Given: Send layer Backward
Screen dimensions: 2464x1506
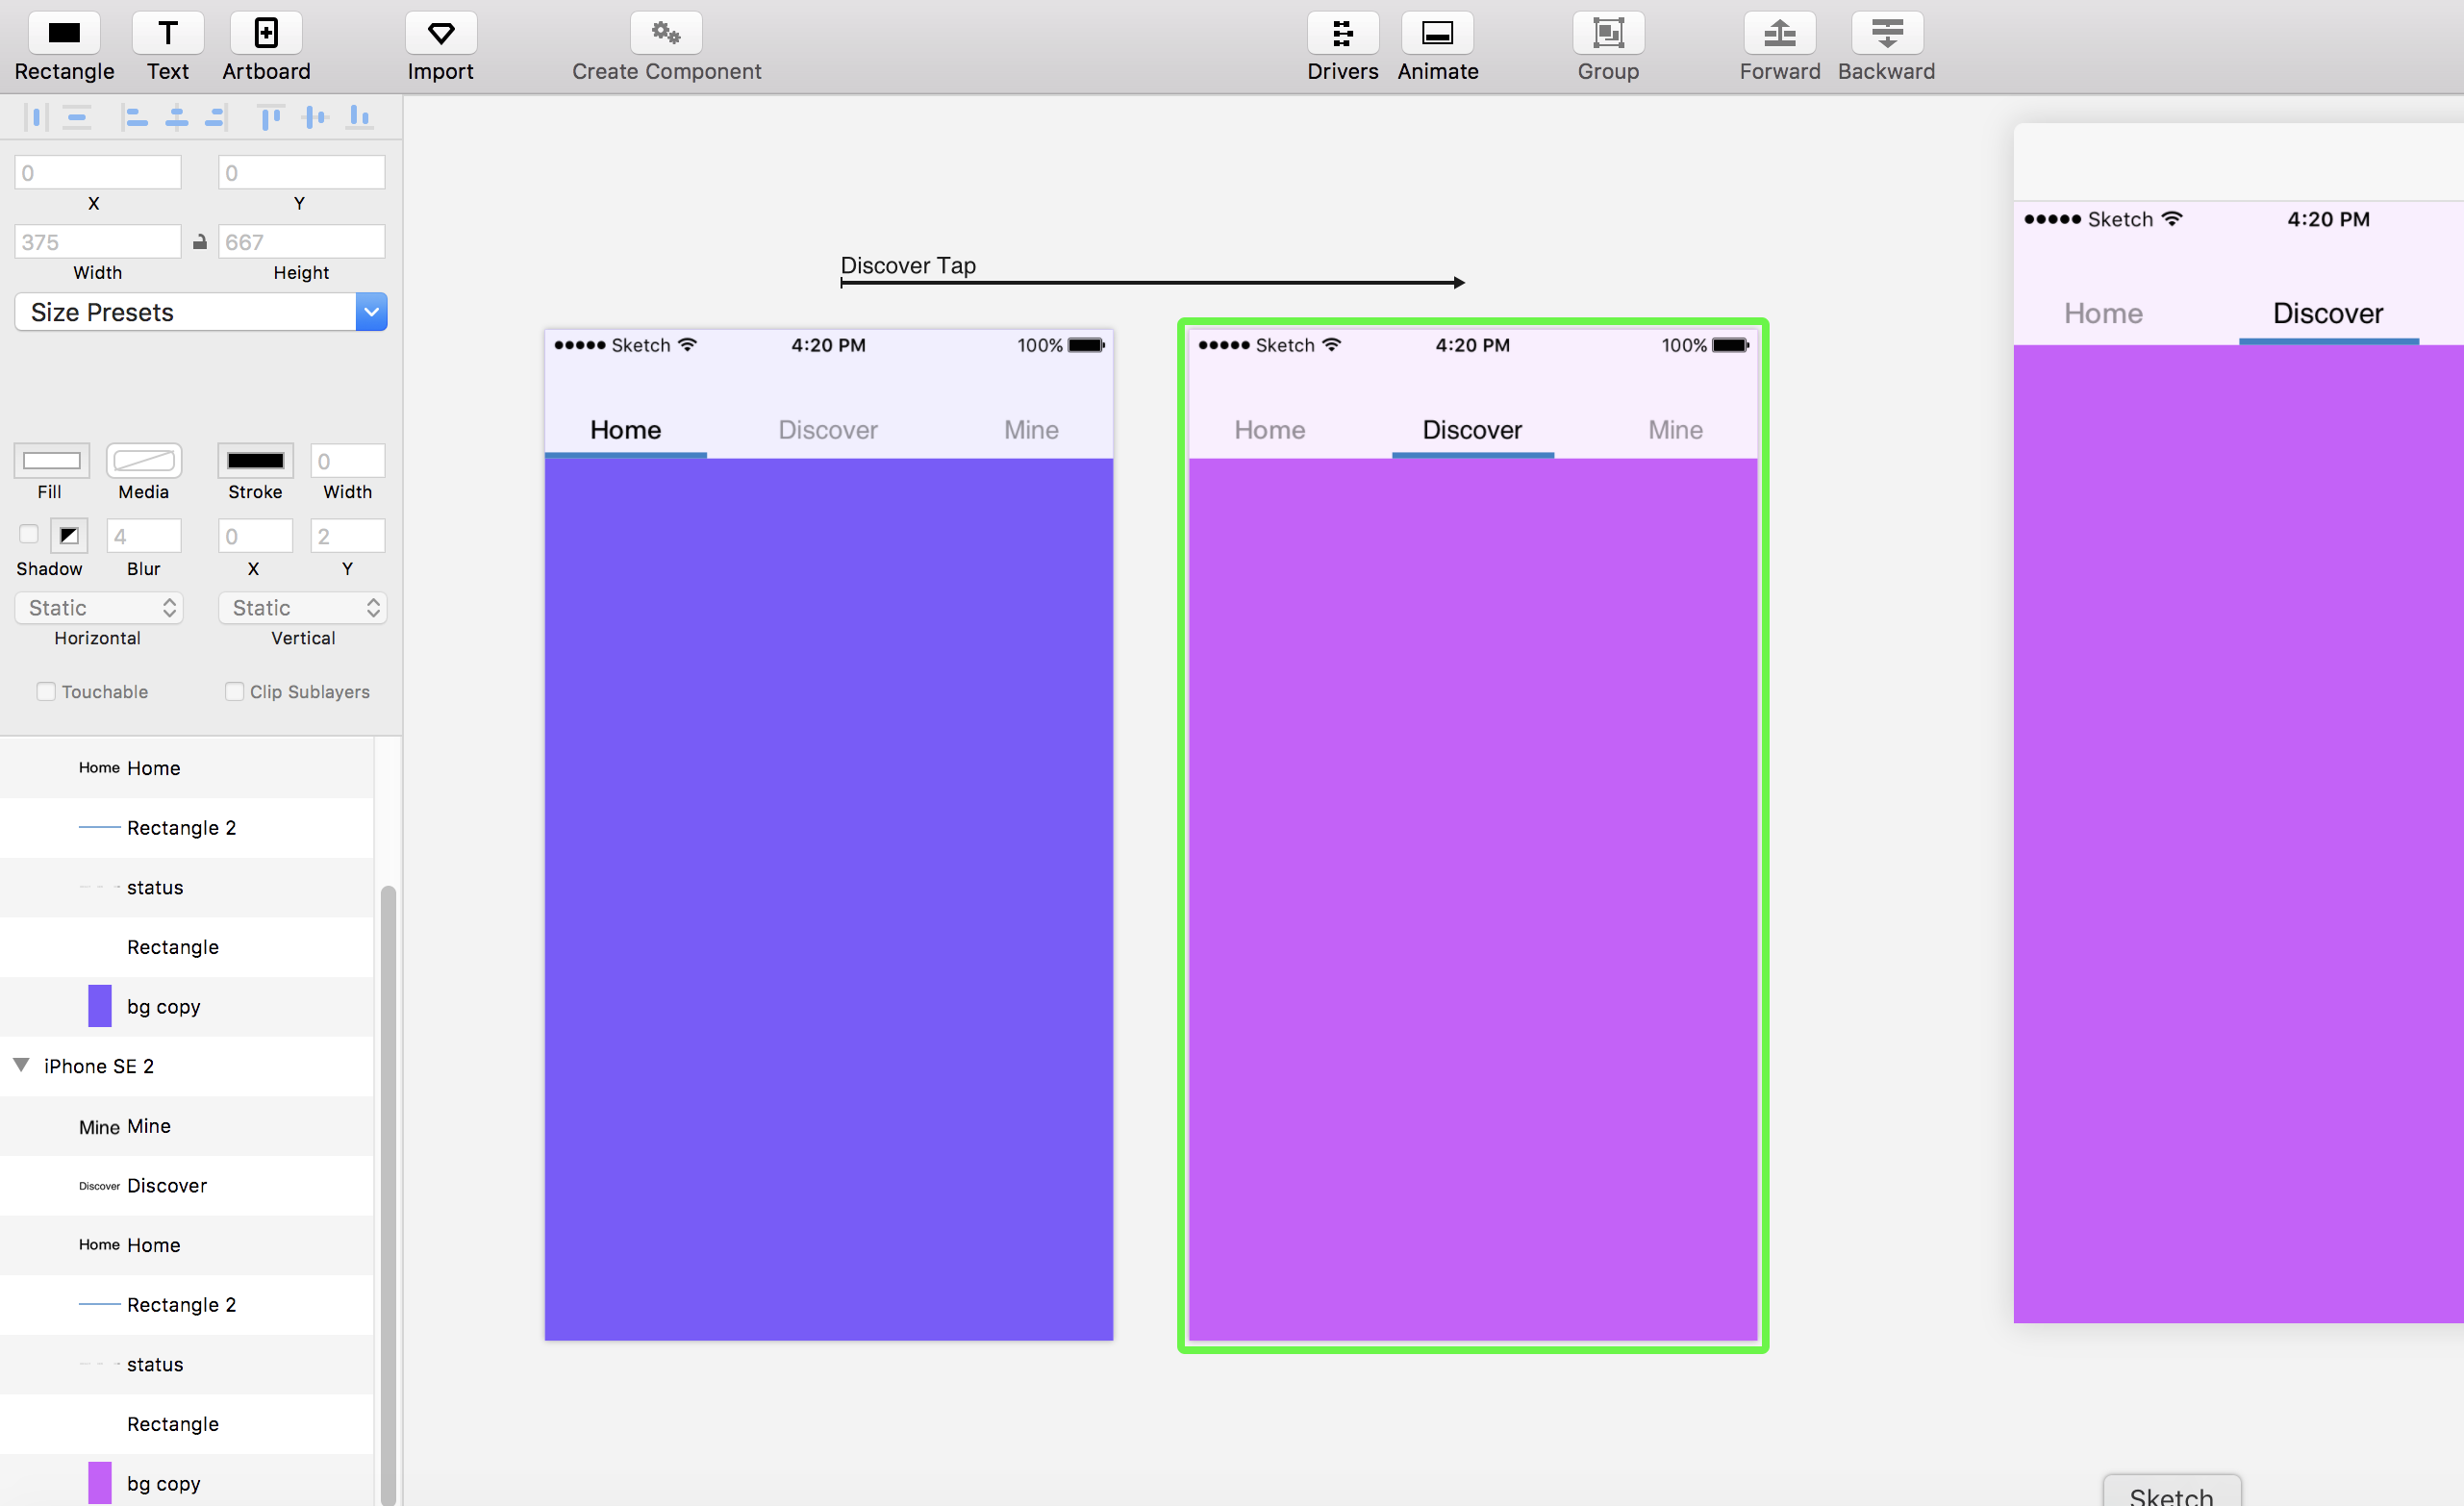Looking at the screenshot, I should 1886,33.
